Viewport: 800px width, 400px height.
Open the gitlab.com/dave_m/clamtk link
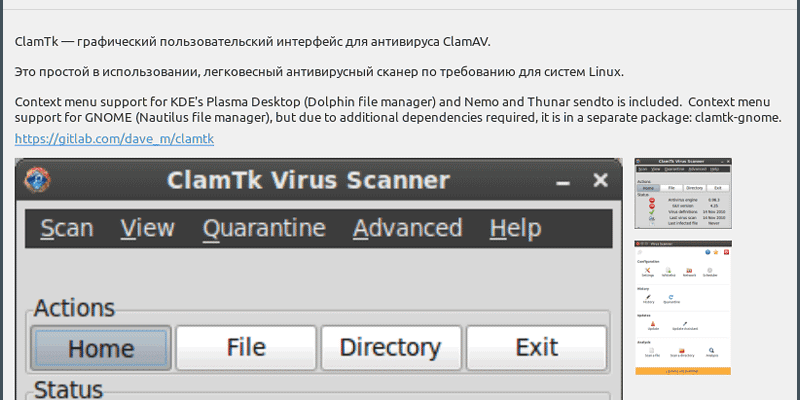click(114, 139)
